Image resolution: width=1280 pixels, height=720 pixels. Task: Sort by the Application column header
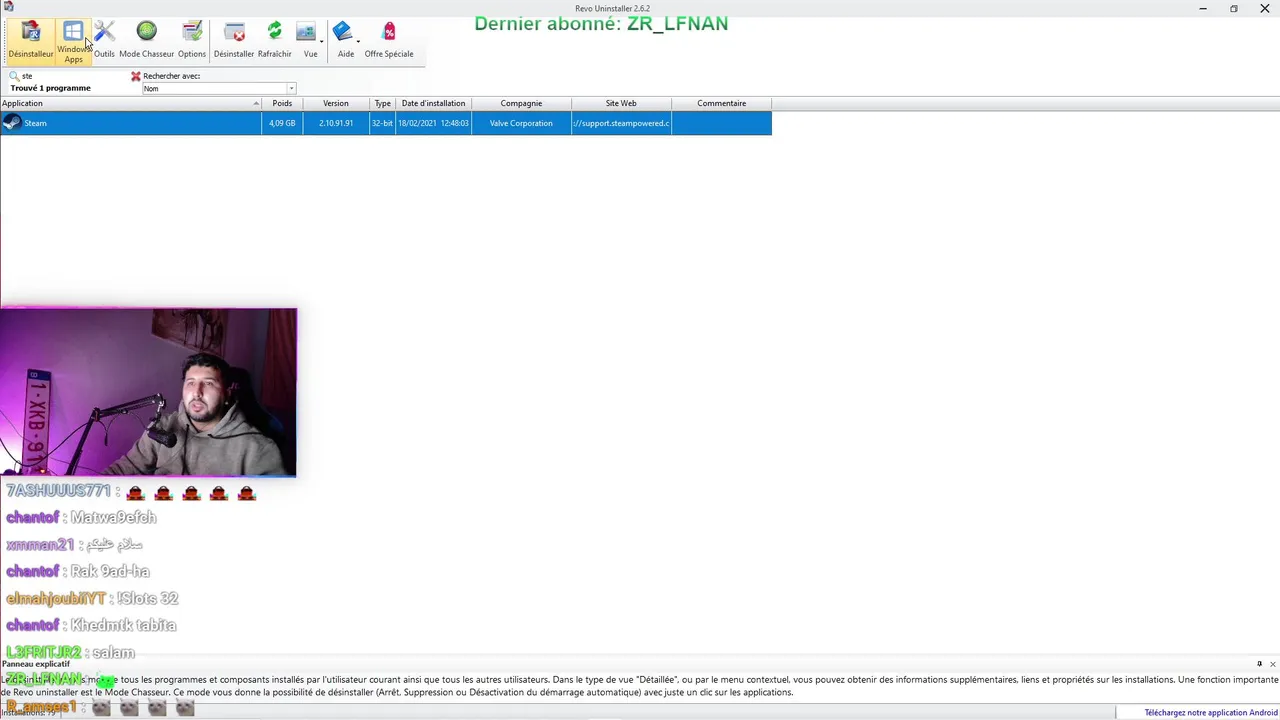(131, 103)
